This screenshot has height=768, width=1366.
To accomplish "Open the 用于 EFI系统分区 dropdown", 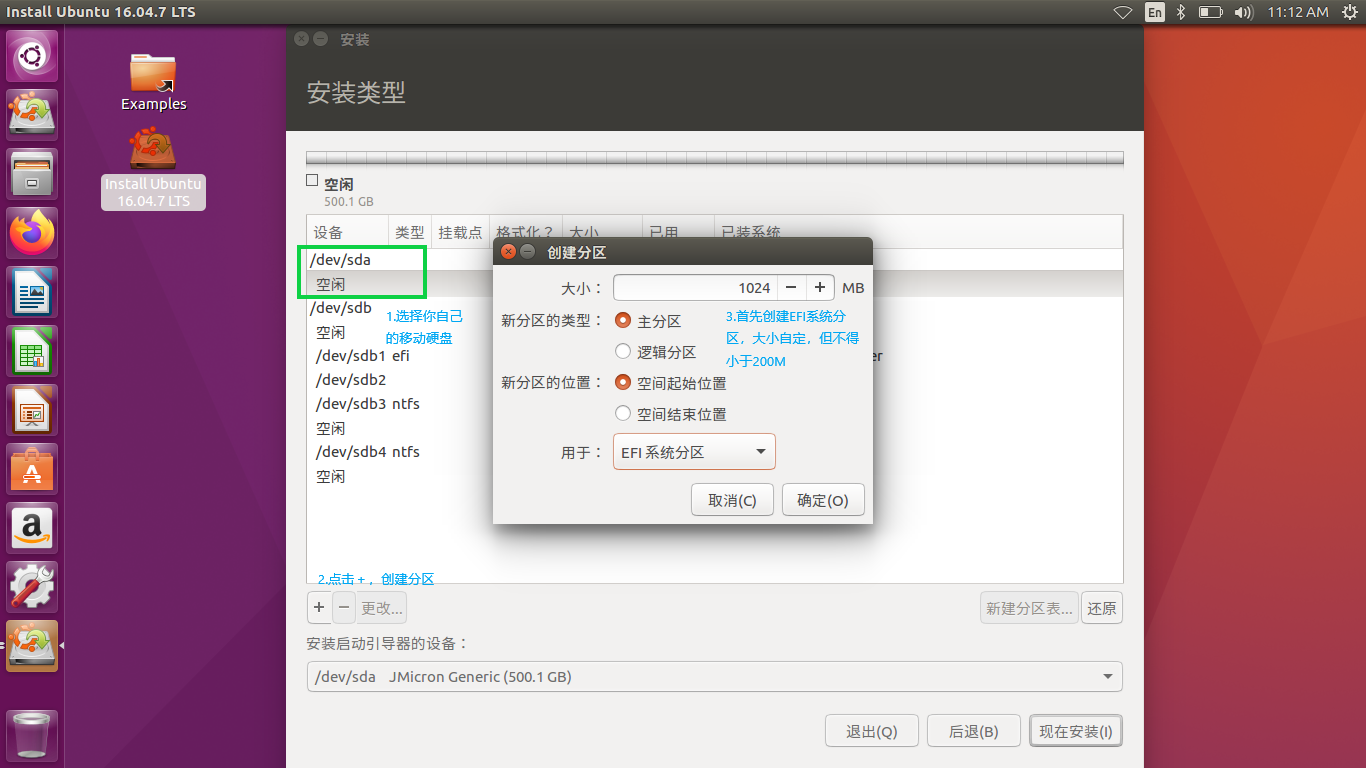I will point(693,452).
